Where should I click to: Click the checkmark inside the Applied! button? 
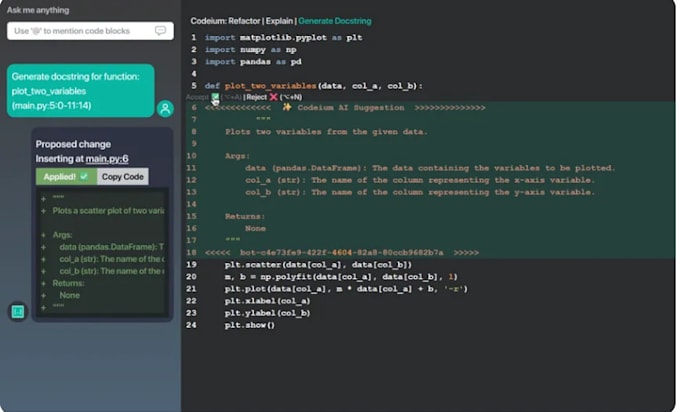point(84,177)
